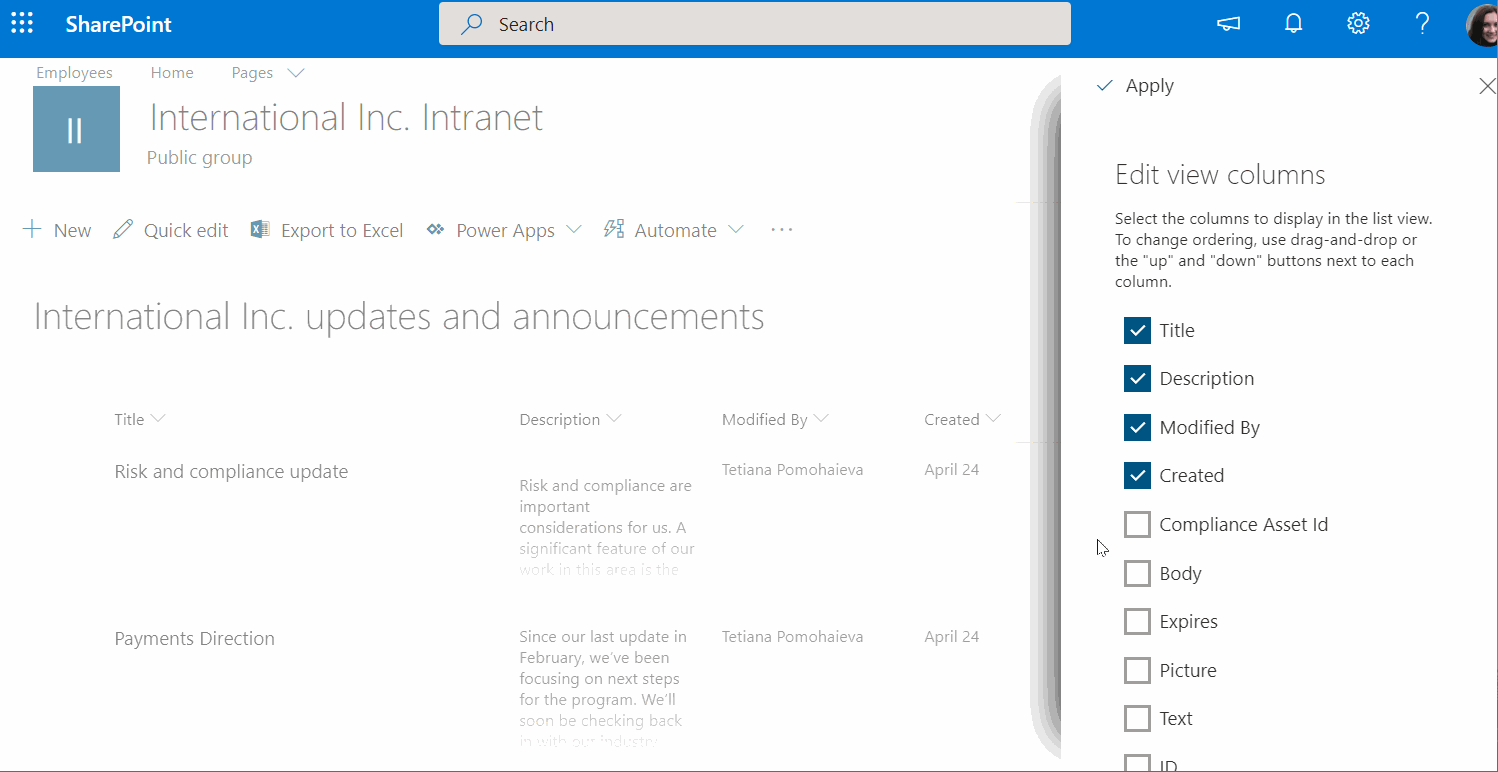
Task: Open your profile picture menu
Action: pyautogui.click(x=1481, y=25)
